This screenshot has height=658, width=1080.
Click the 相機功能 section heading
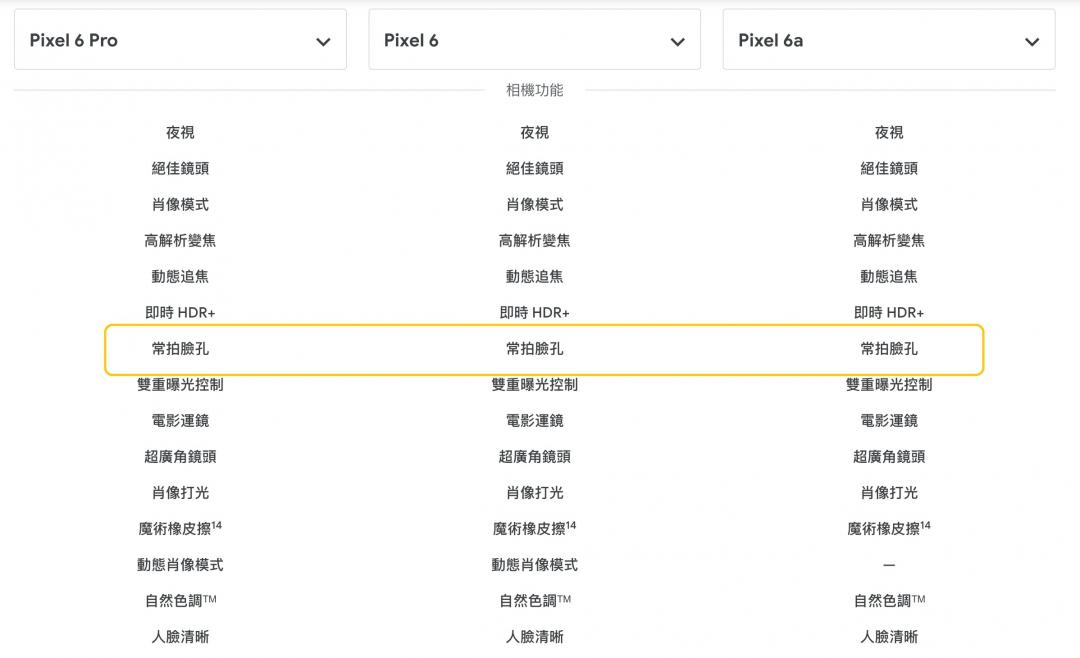(x=534, y=90)
